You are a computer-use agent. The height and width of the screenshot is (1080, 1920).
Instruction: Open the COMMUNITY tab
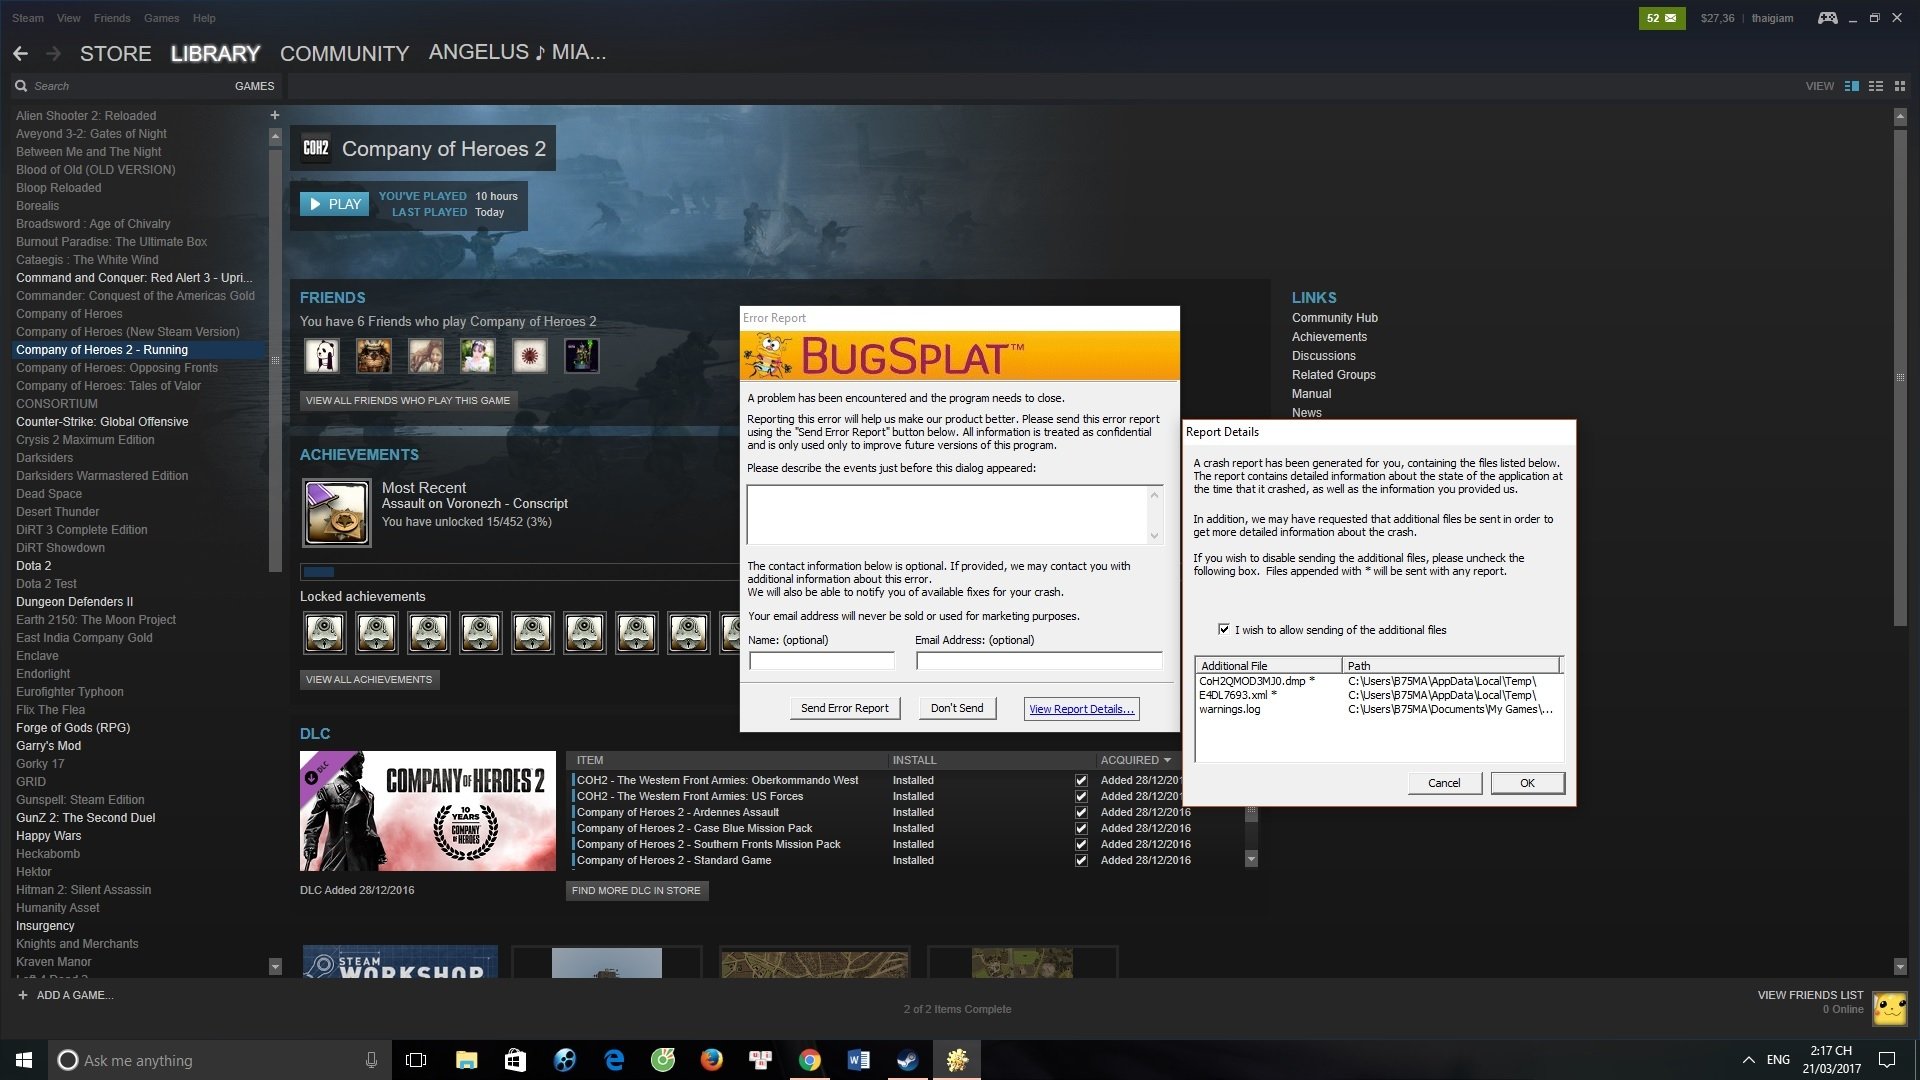point(344,53)
